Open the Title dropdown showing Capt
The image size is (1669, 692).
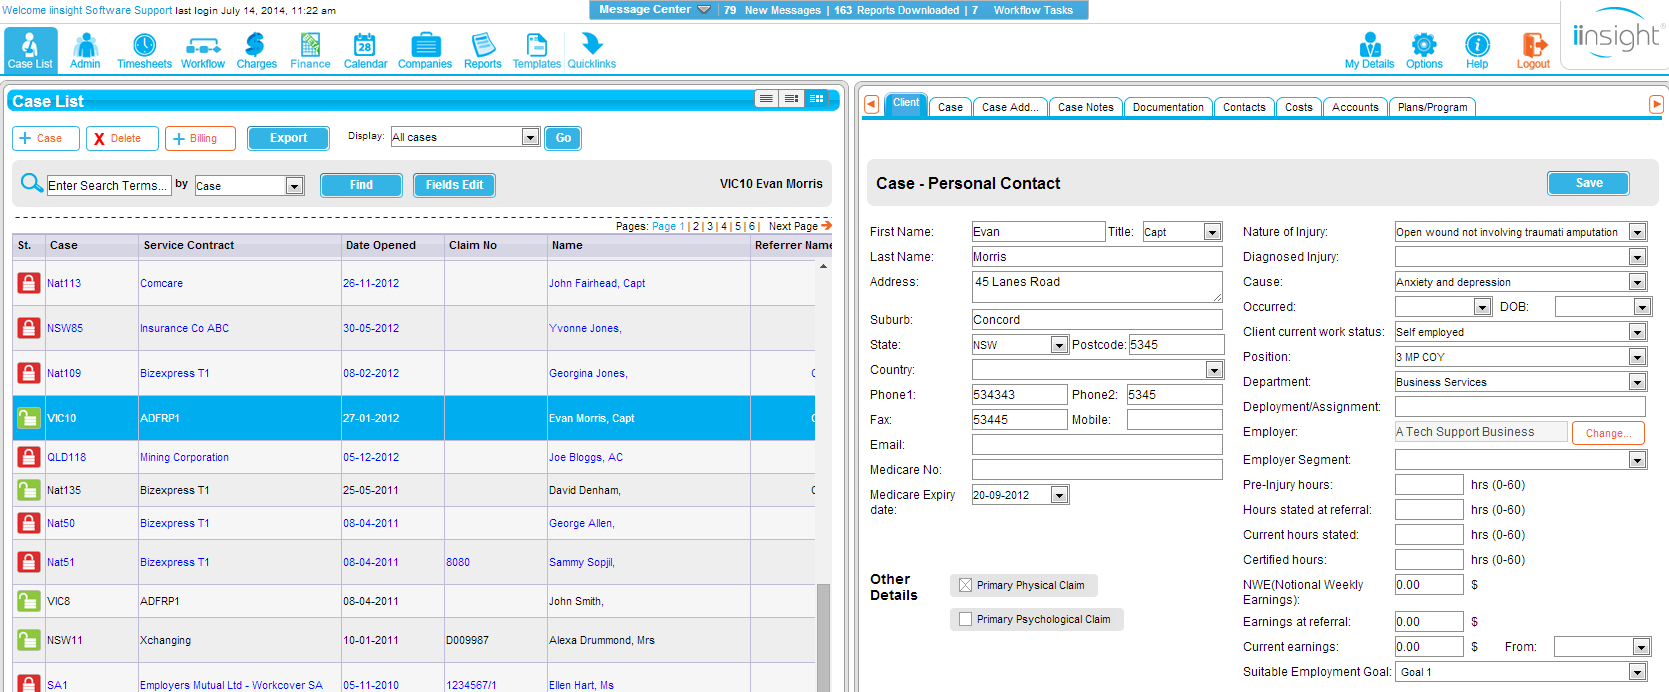point(1212,232)
